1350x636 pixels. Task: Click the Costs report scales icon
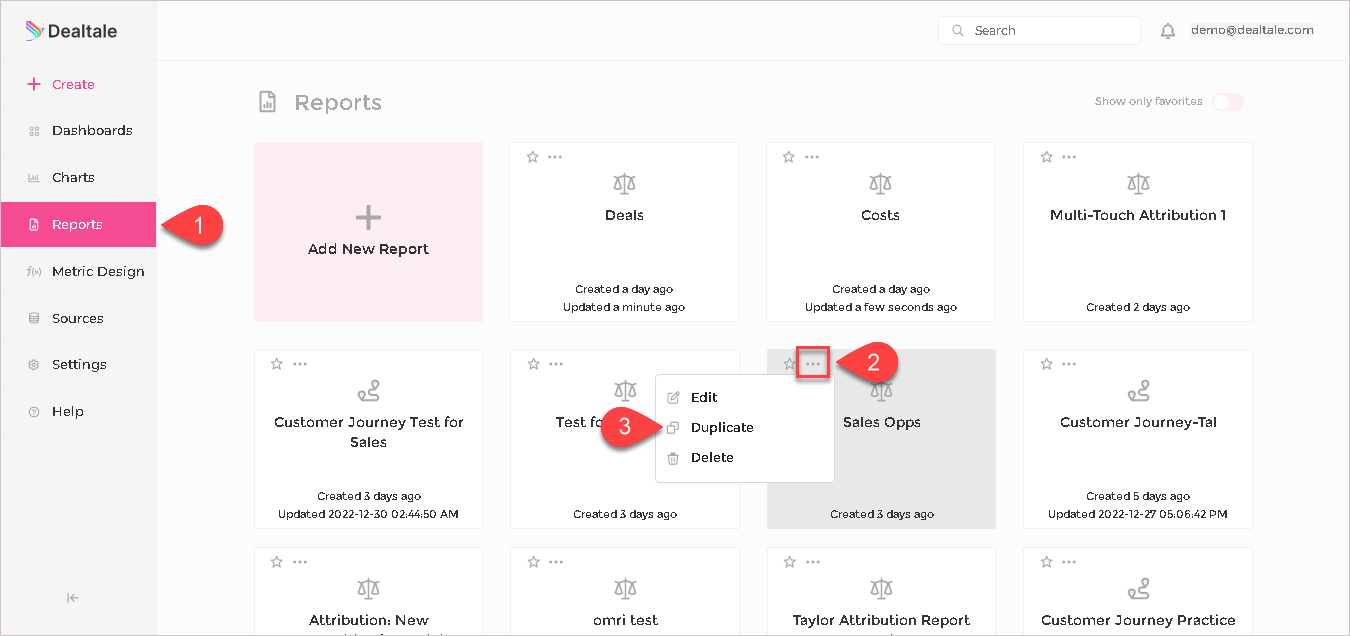click(x=880, y=183)
